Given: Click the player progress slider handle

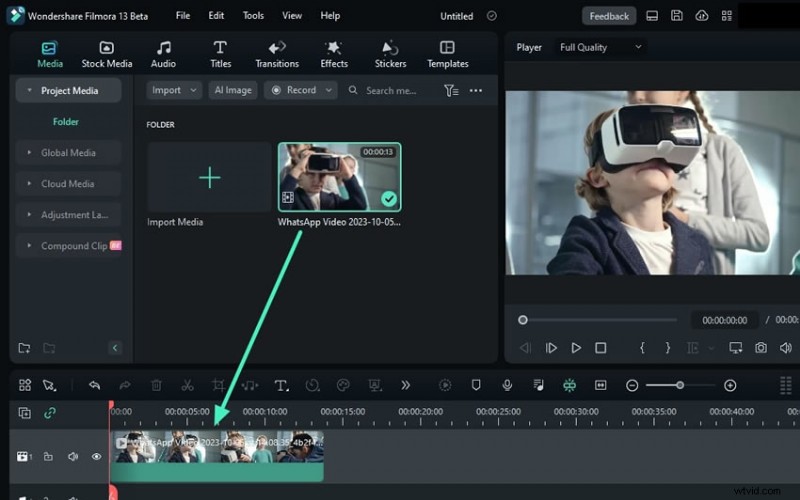Looking at the screenshot, I should (522, 320).
